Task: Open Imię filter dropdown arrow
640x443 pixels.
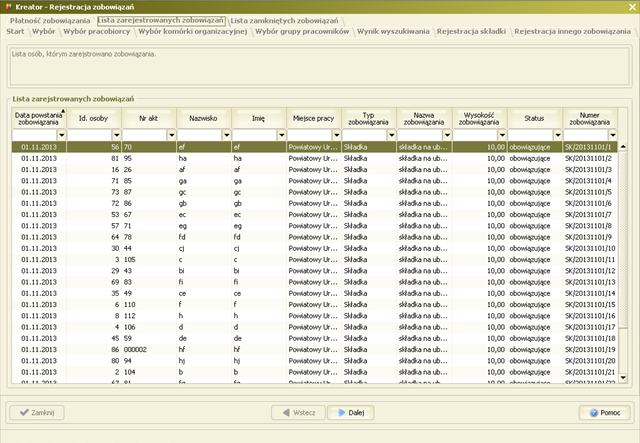Action: point(282,135)
